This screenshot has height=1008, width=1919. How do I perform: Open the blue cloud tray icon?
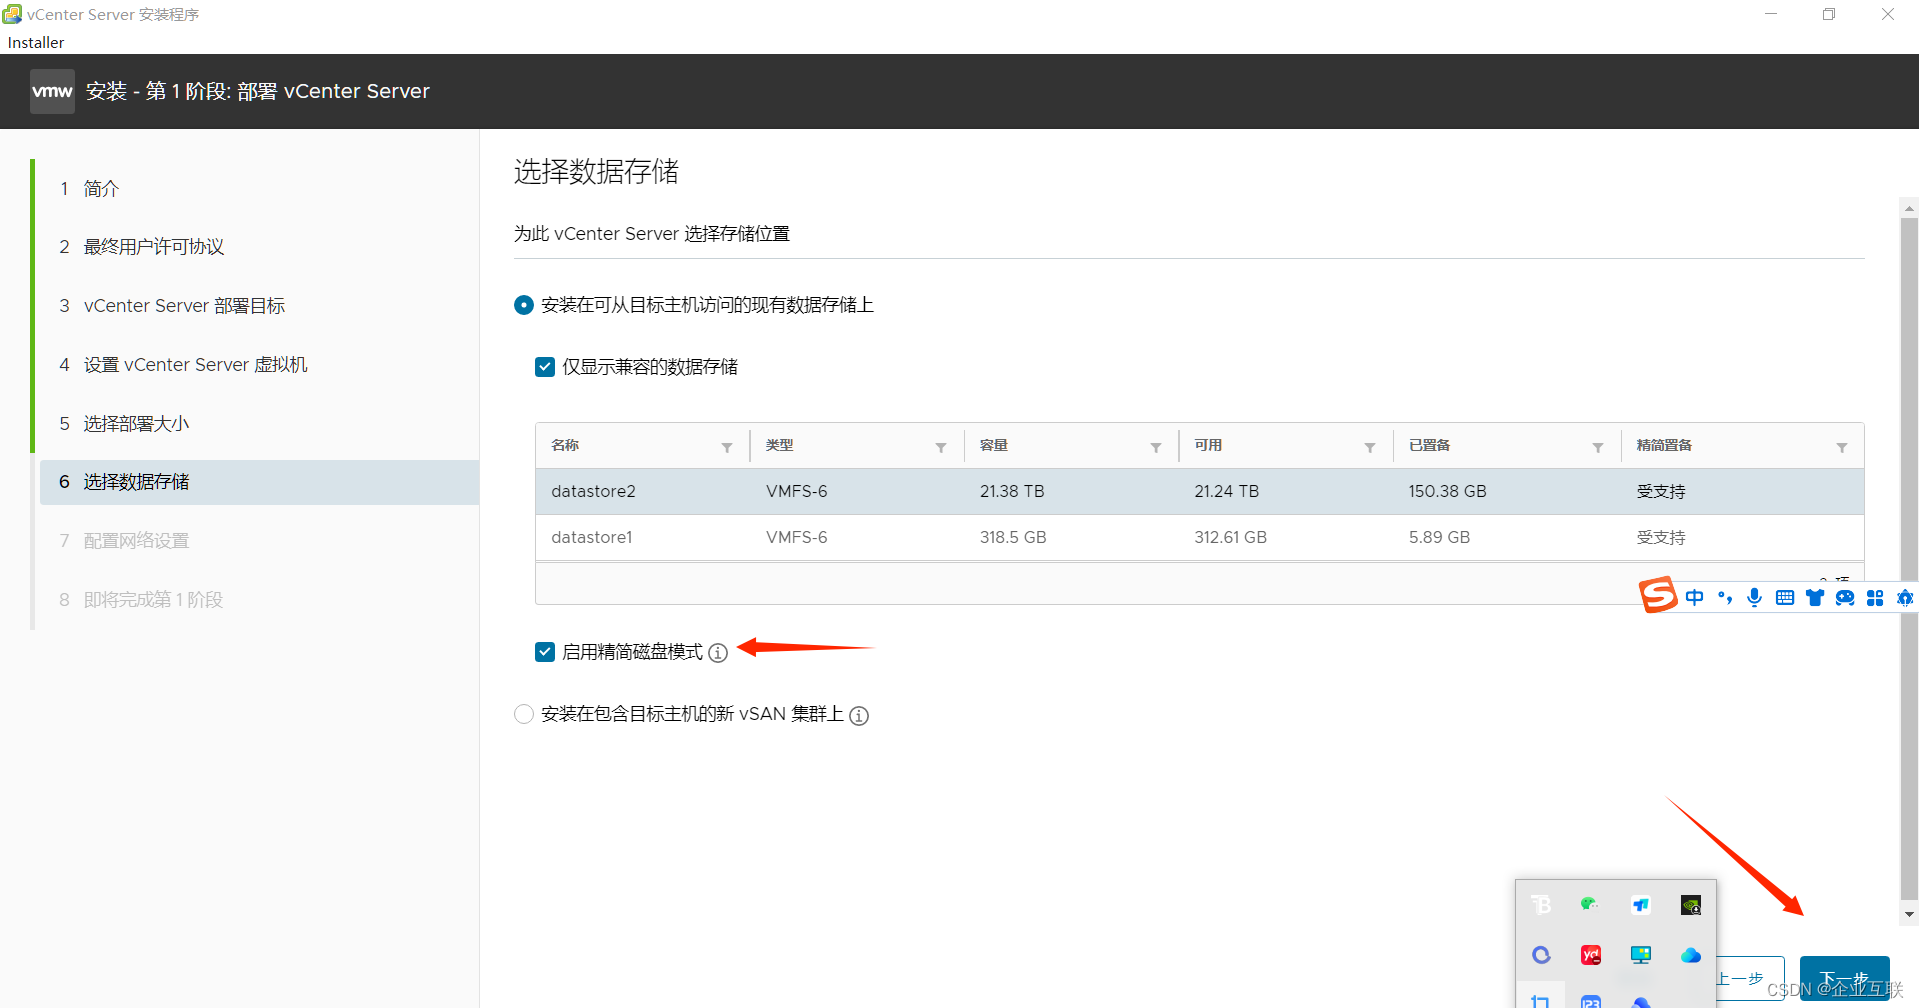(x=1691, y=955)
